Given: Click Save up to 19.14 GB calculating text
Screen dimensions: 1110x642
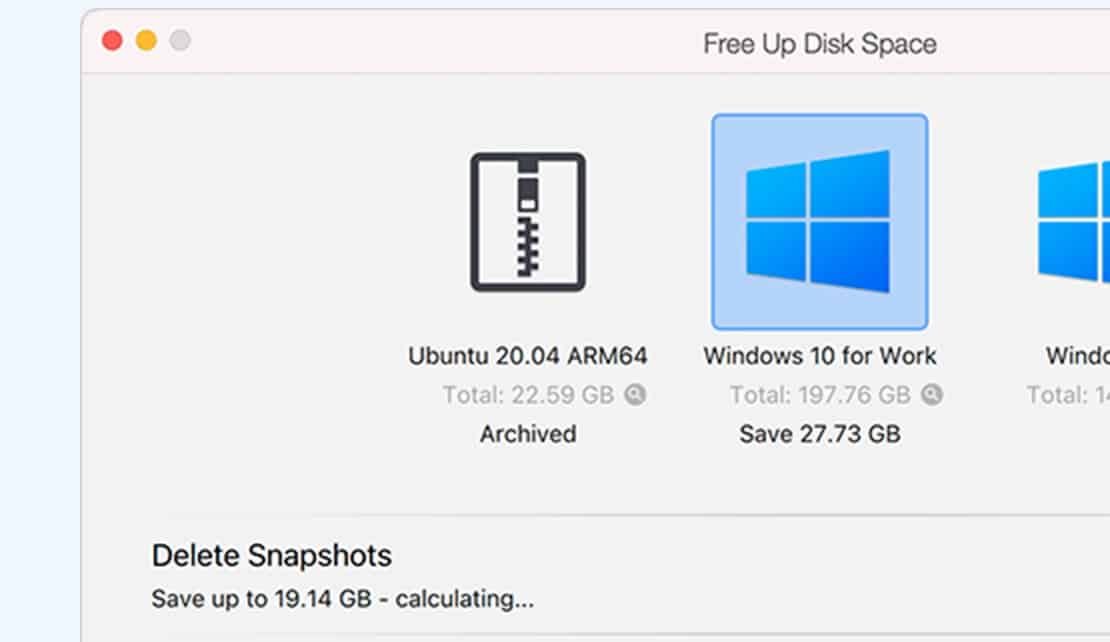Looking at the screenshot, I should click(x=343, y=599).
